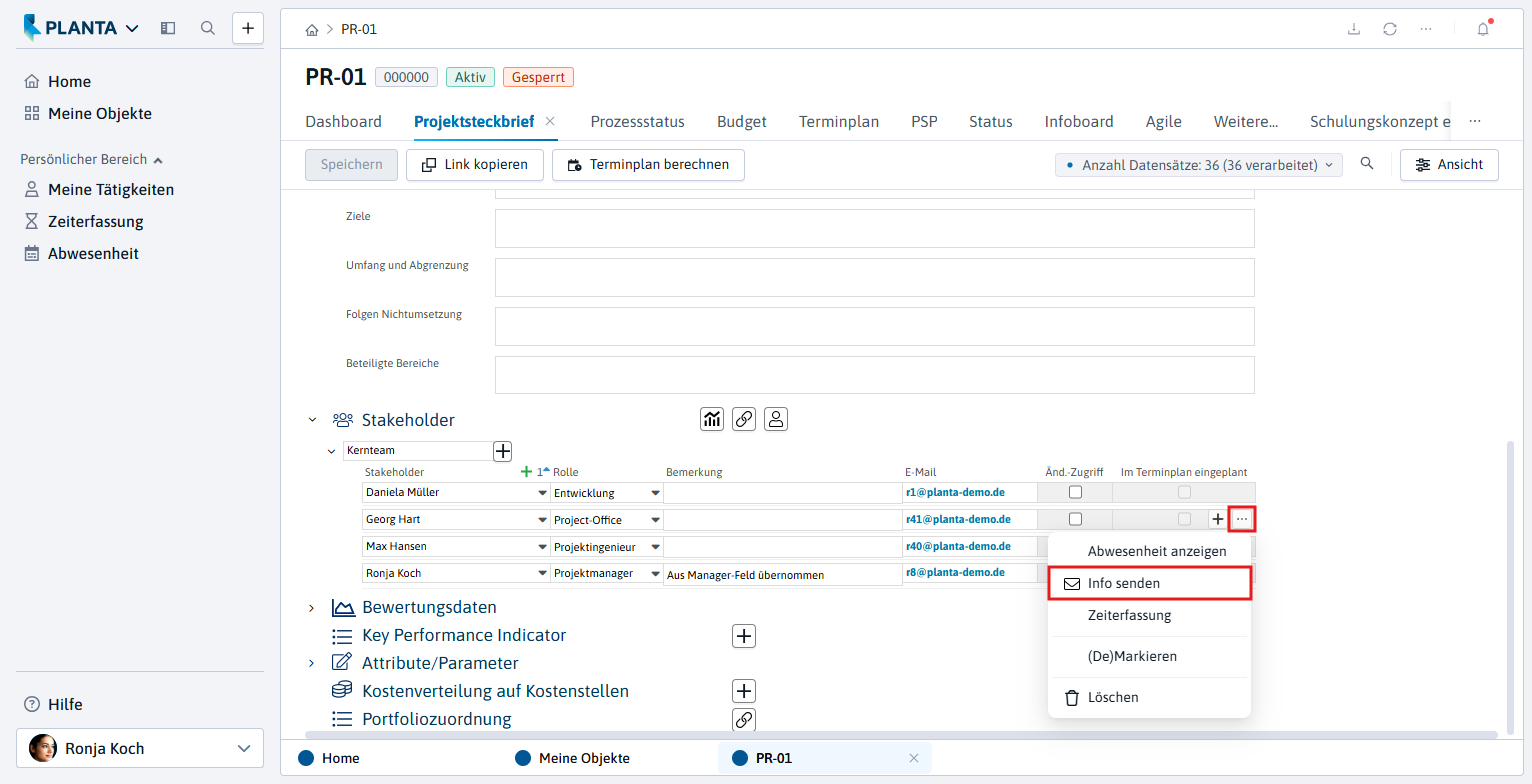Image resolution: width=1532 pixels, height=784 pixels.
Task: Switch to the Budget tab
Action: coord(742,121)
